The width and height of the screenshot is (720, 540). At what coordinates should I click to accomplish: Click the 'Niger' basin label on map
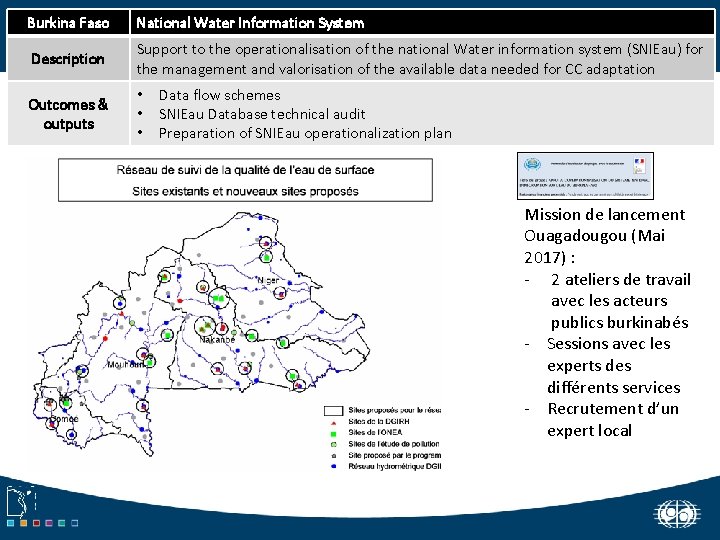(268, 280)
